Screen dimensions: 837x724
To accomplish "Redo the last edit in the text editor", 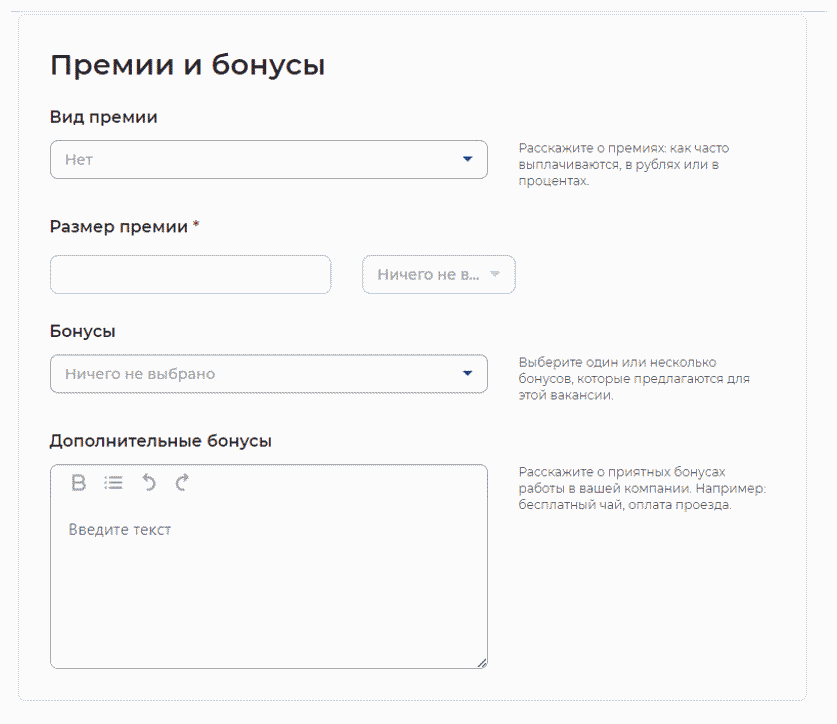I will pyautogui.click(x=181, y=483).
